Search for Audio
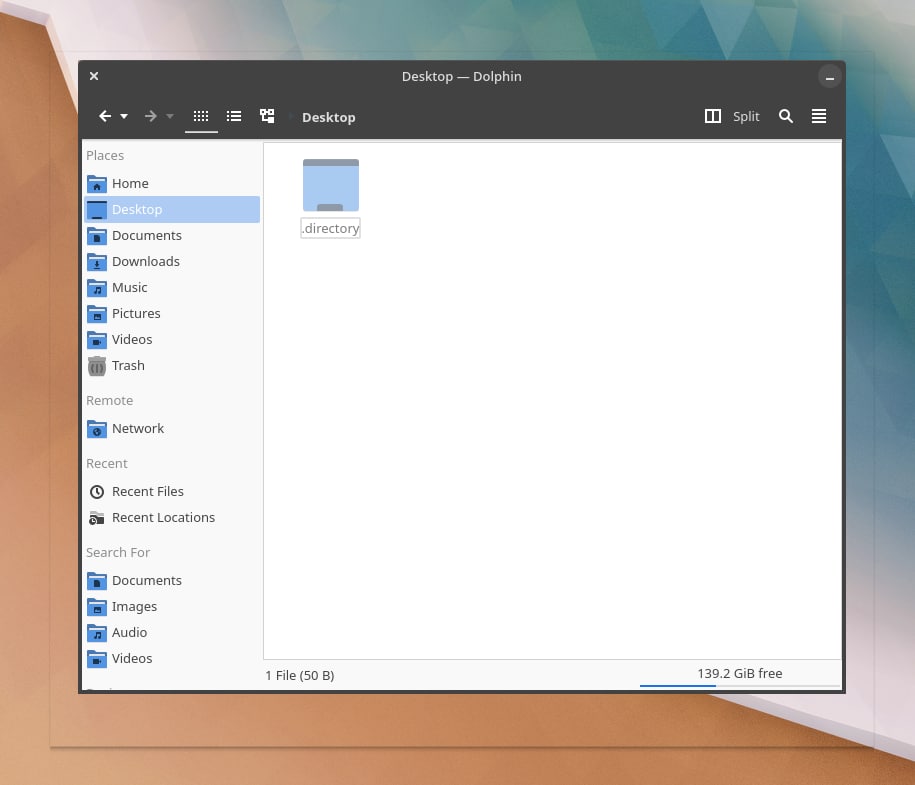 coord(172,633)
